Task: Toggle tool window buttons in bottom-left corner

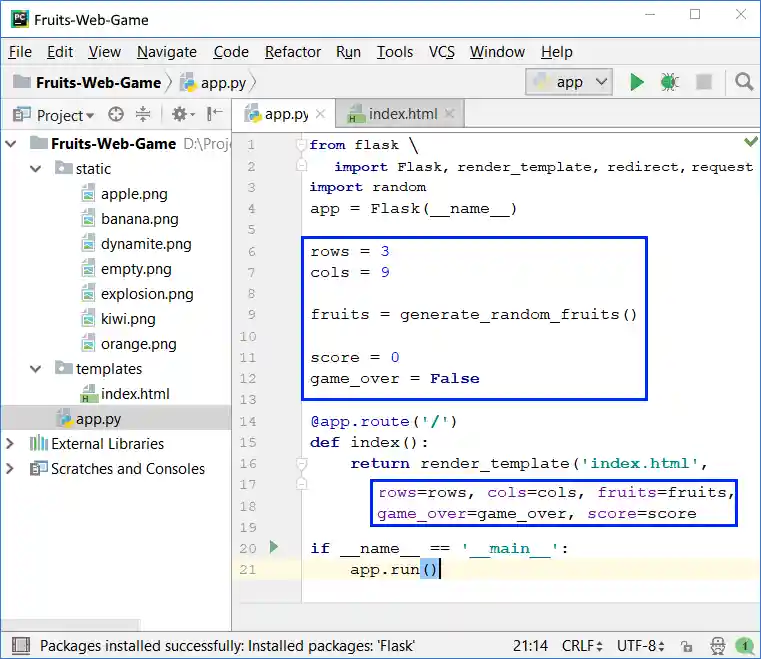Action: click(20, 646)
